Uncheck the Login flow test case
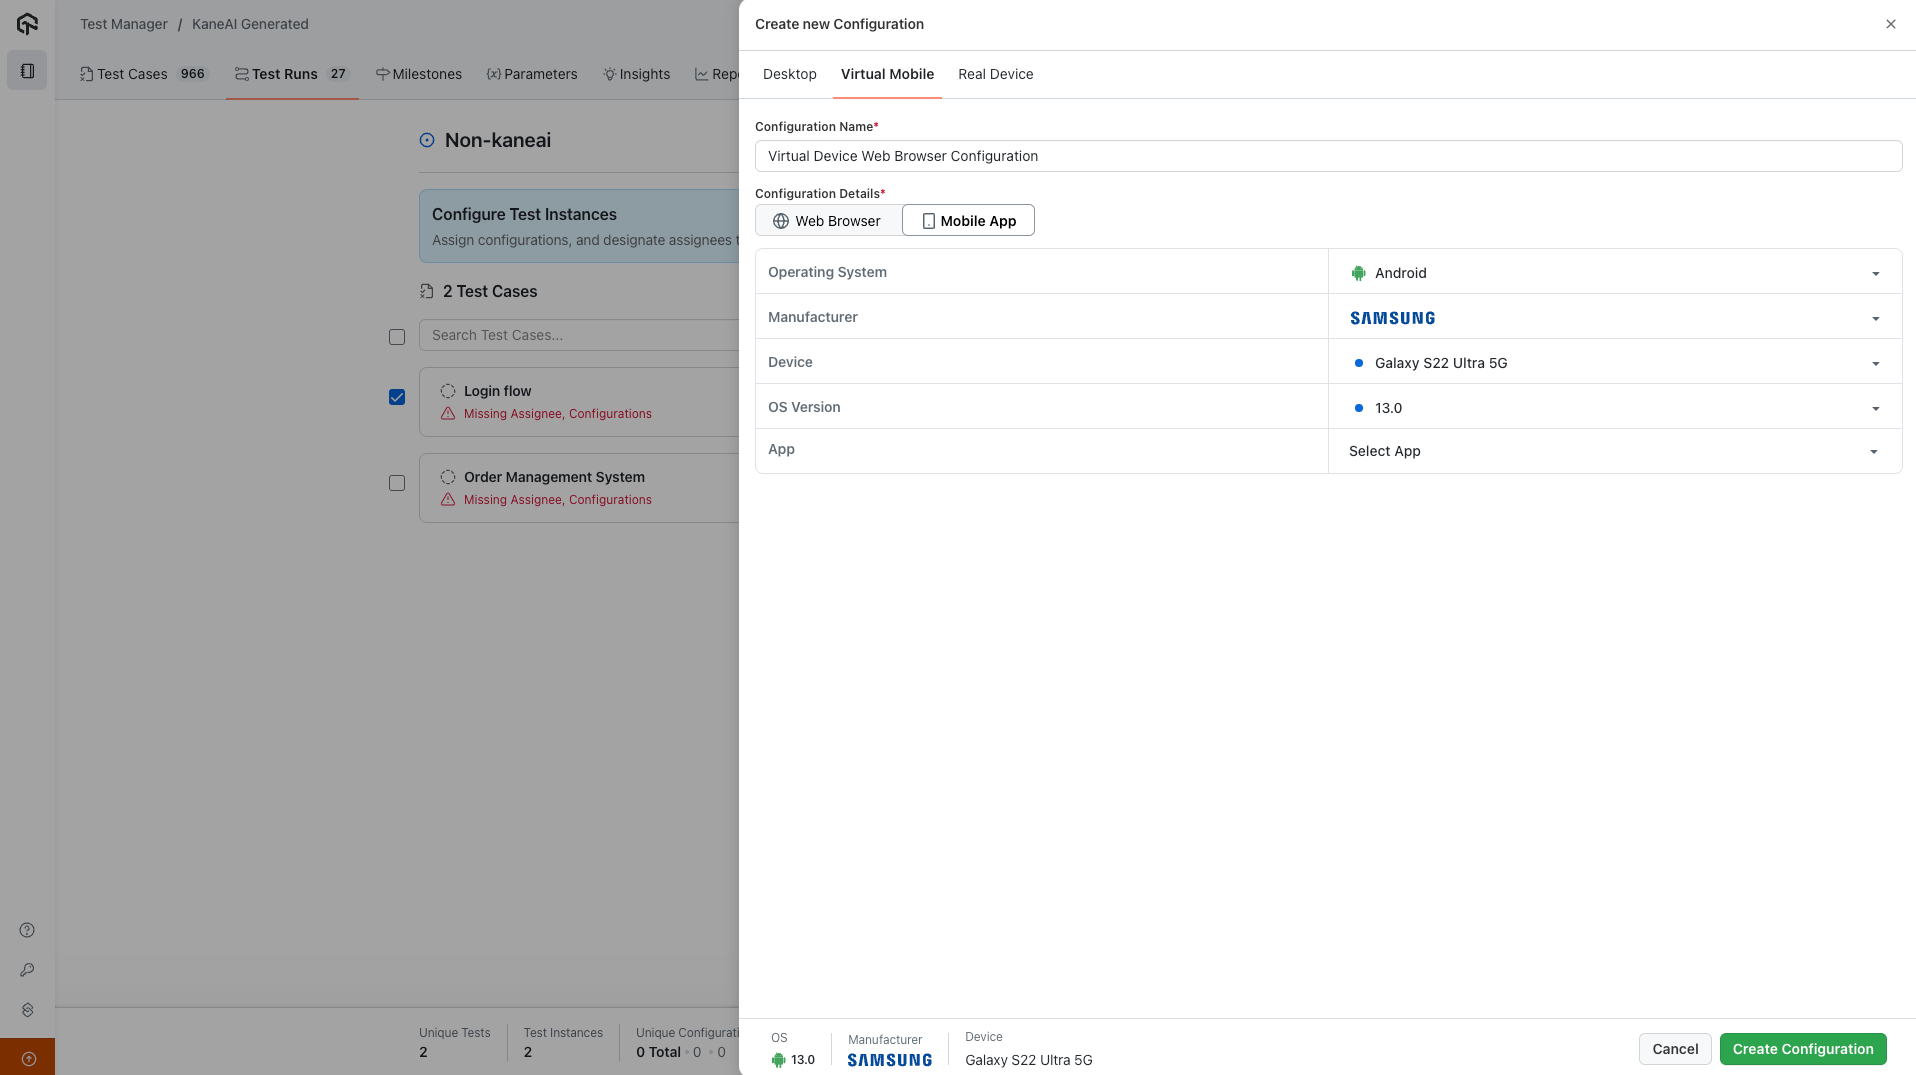 pyautogui.click(x=396, y=397)
